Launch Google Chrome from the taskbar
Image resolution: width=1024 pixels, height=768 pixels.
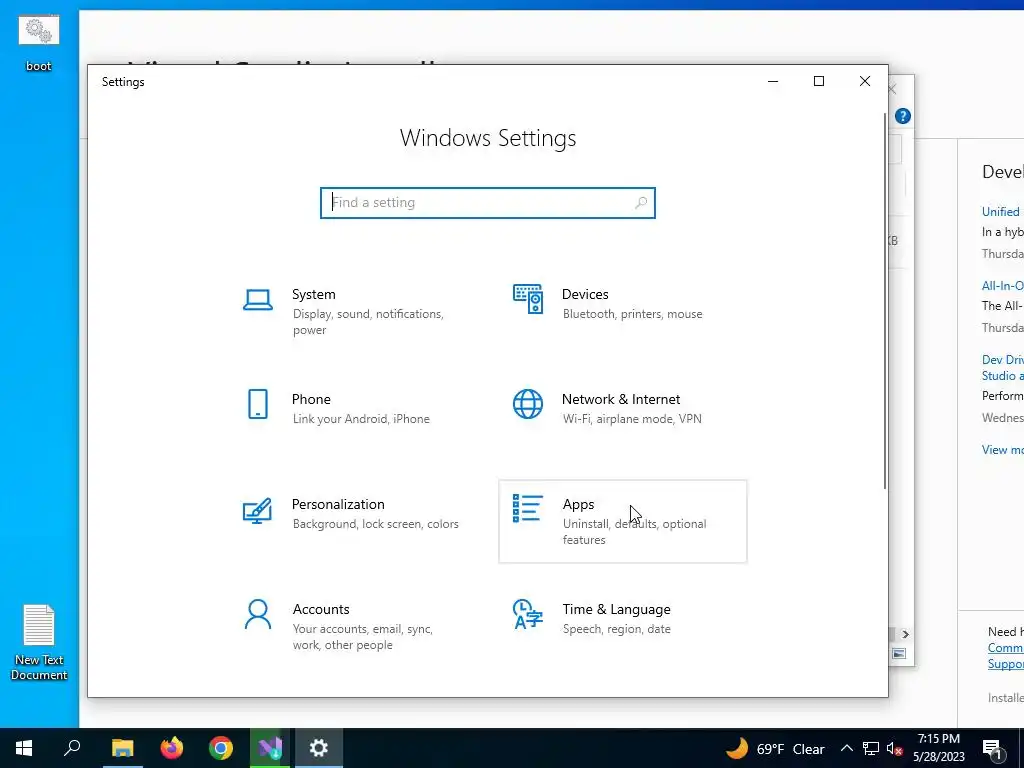coord(221,748)
